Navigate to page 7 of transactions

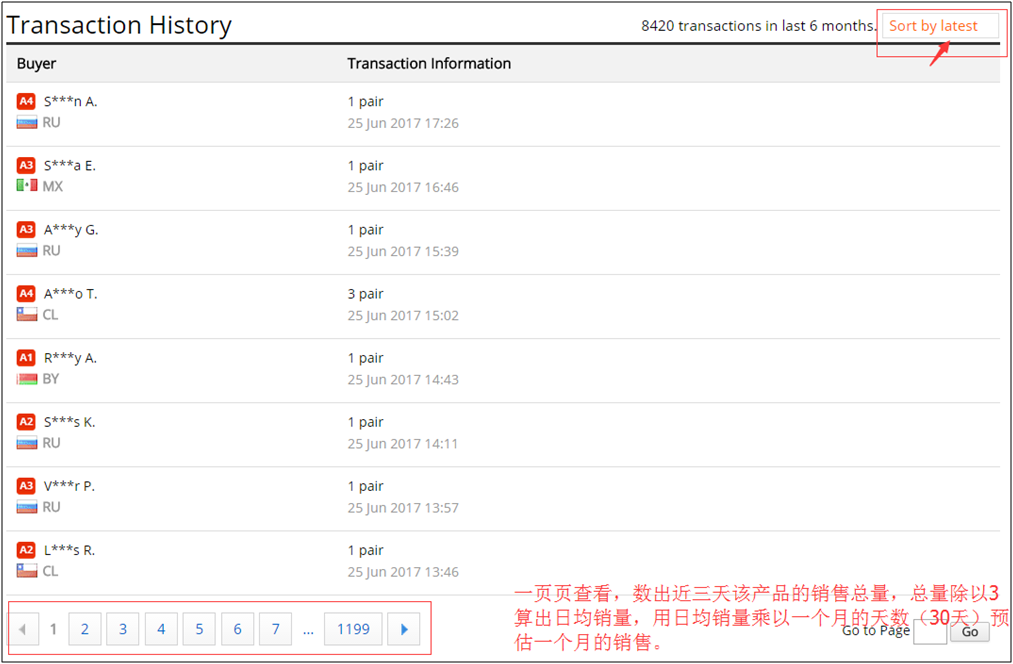(275, 629)
